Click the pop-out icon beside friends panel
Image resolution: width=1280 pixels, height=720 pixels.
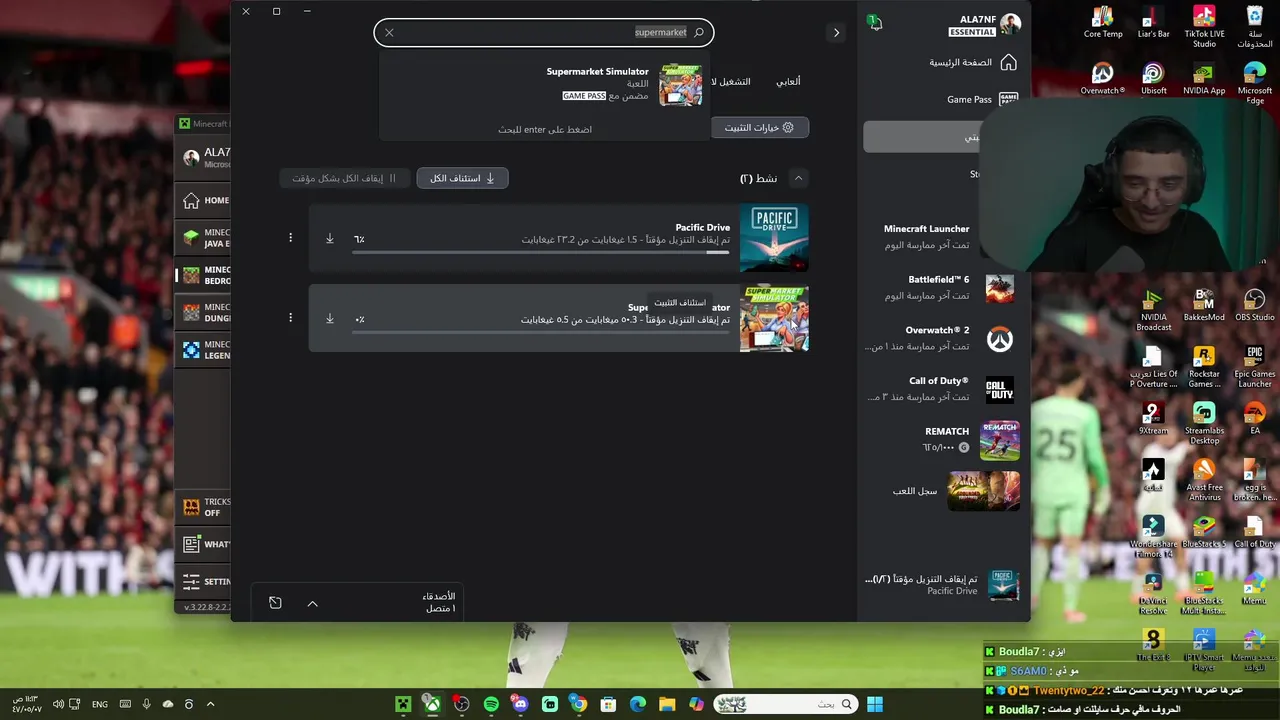[275, 603]
